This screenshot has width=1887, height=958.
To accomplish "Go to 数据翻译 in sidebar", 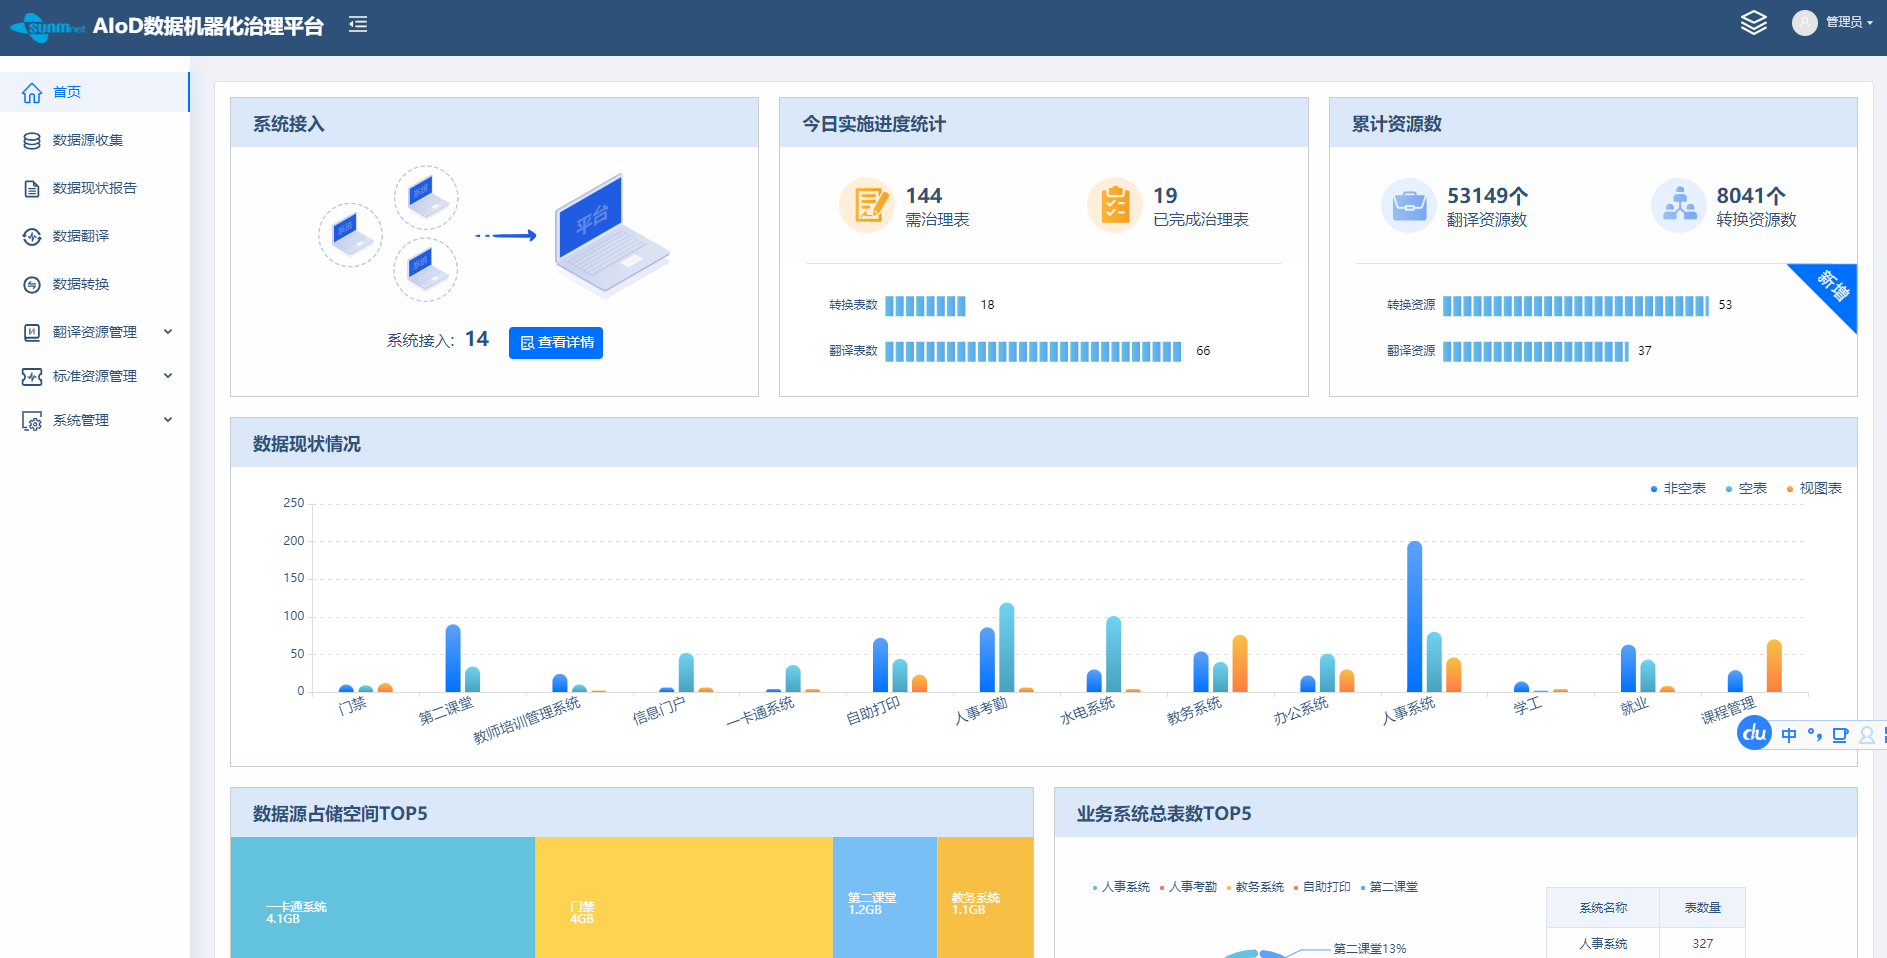I will tap(81, 237).
